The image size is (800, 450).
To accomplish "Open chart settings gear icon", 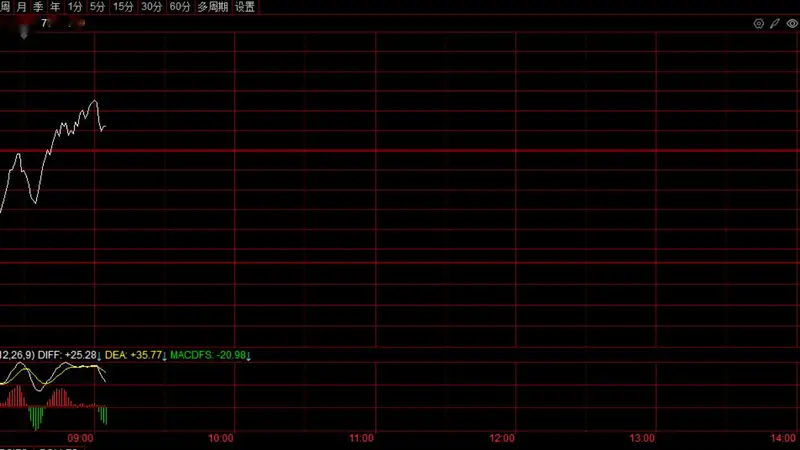I will coord(759,23).
